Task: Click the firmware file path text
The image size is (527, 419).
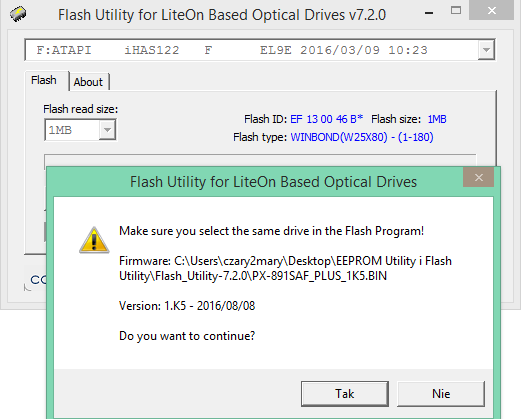Action: pos(285,268)
